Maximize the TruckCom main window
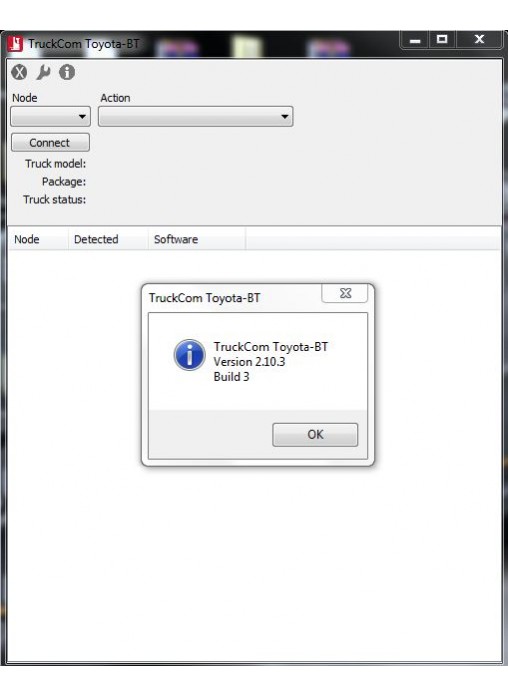The height and width of the screenshot is (696, 508). tap(442, 40)
